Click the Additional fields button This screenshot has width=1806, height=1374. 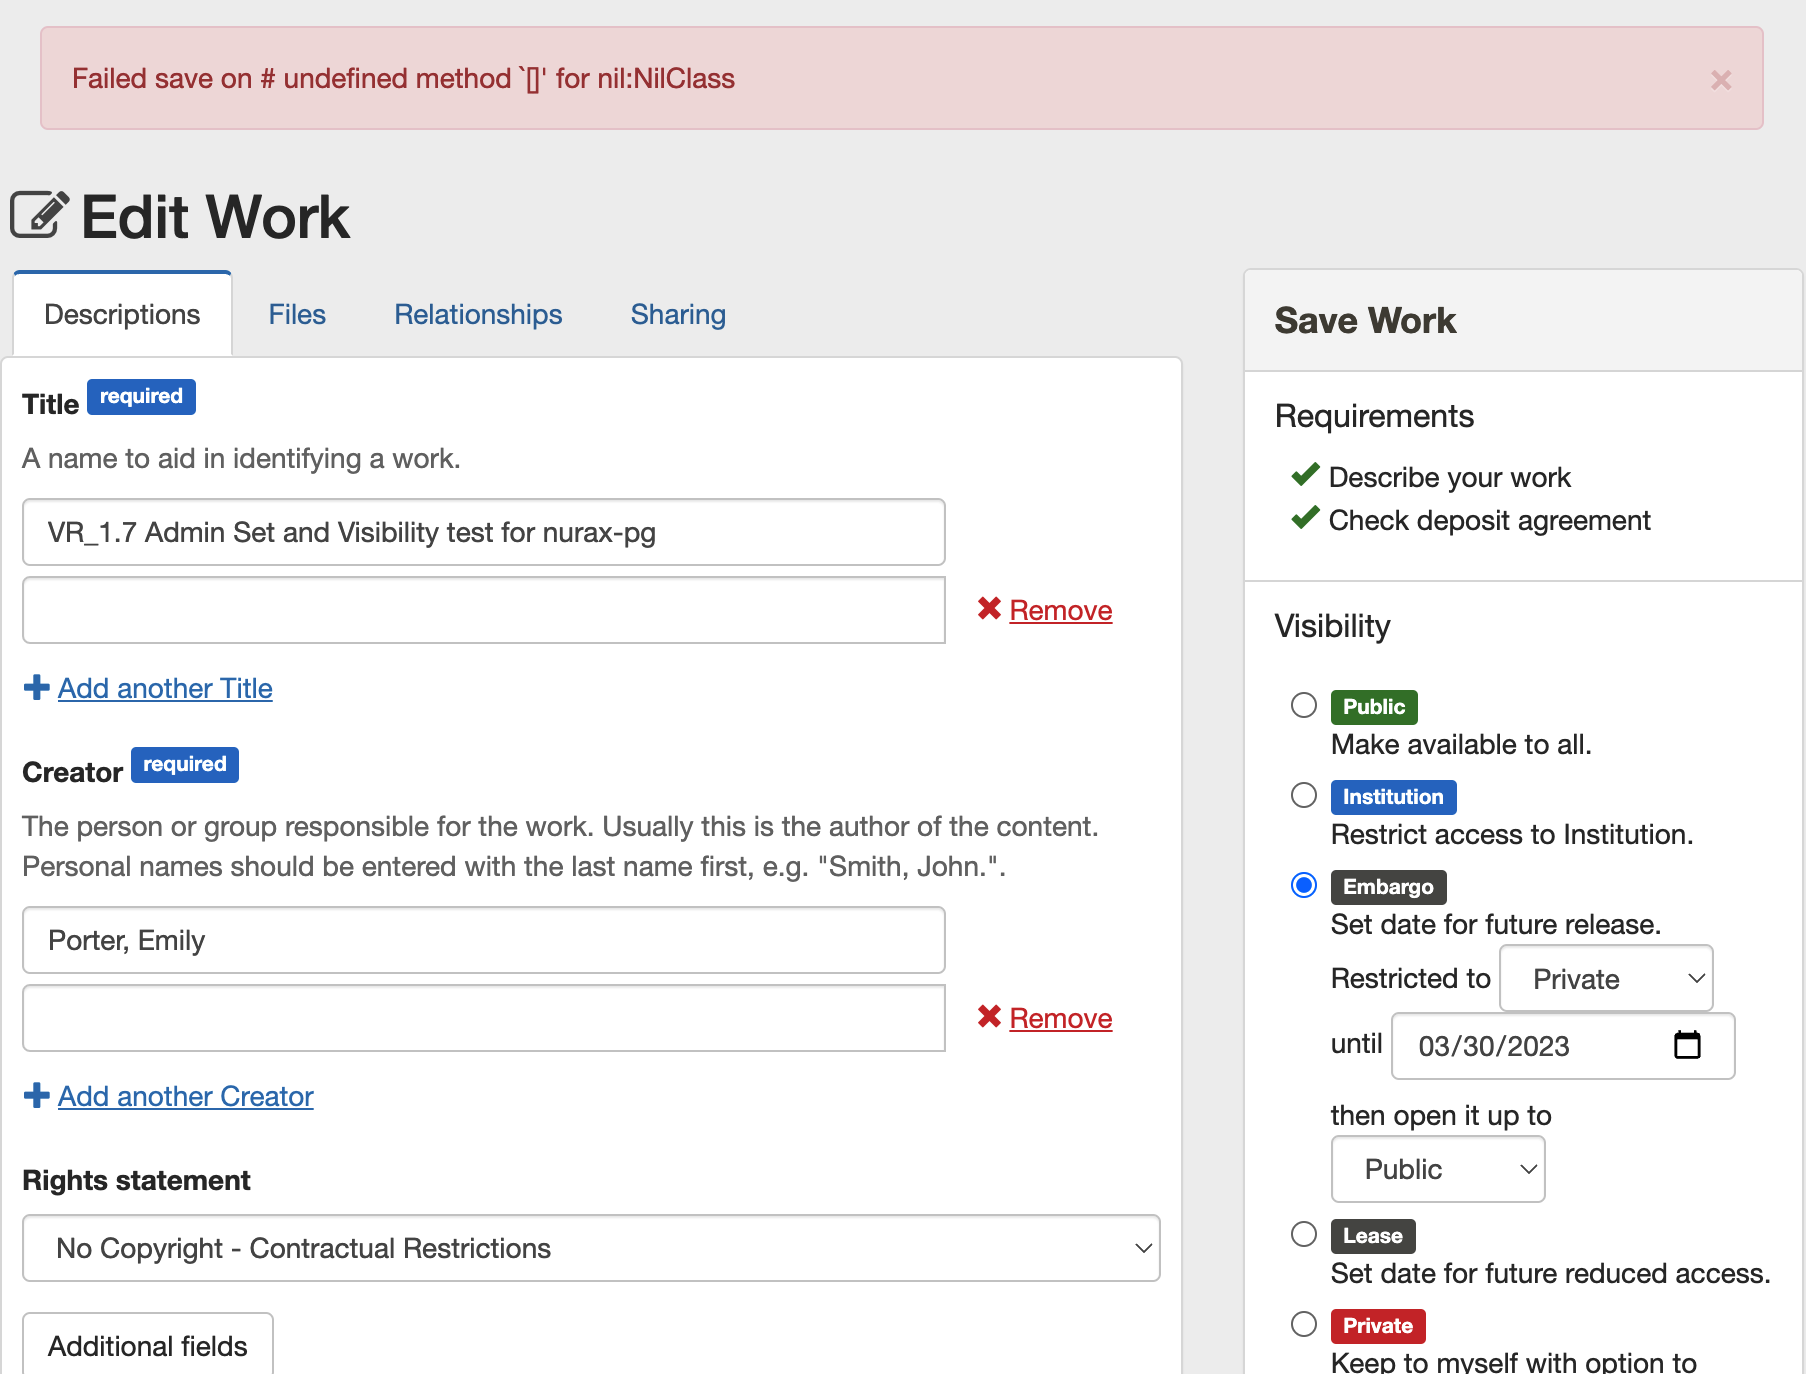tap(148, 1344)
